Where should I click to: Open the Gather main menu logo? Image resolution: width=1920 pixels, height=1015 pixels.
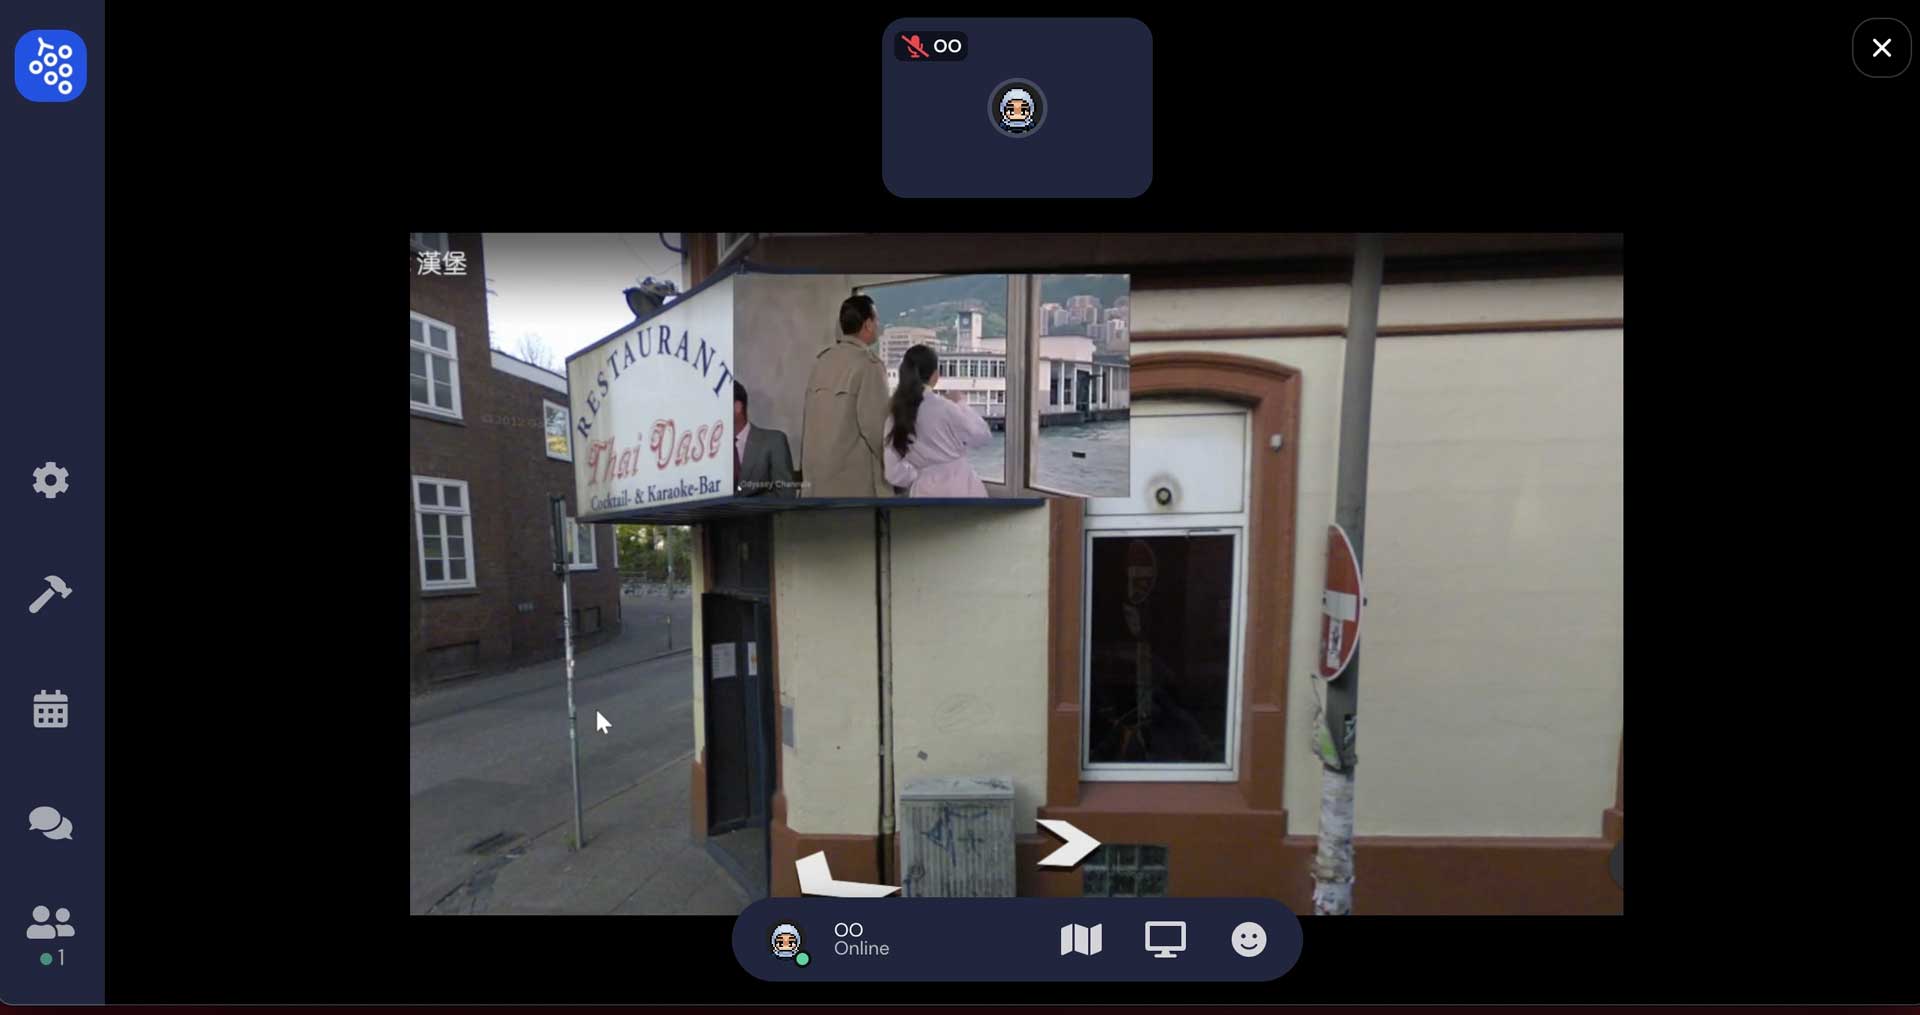(x=50, y=66)
